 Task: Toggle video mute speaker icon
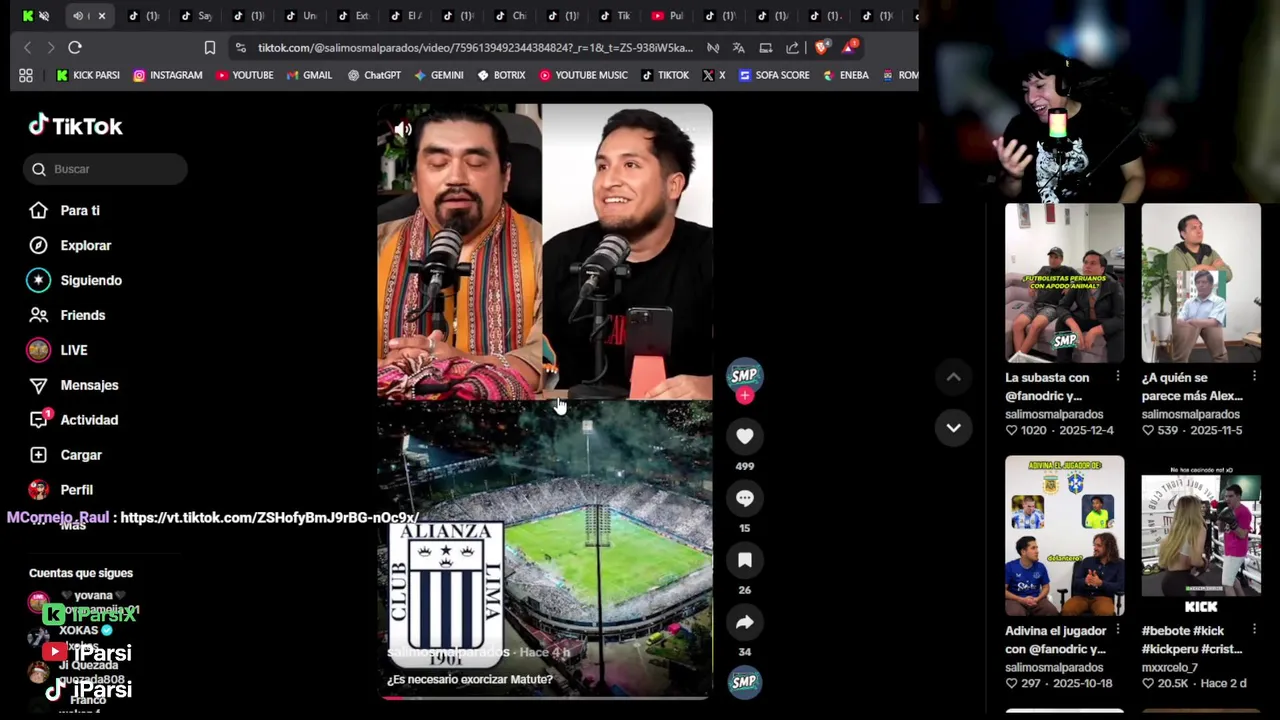point(403,129)
